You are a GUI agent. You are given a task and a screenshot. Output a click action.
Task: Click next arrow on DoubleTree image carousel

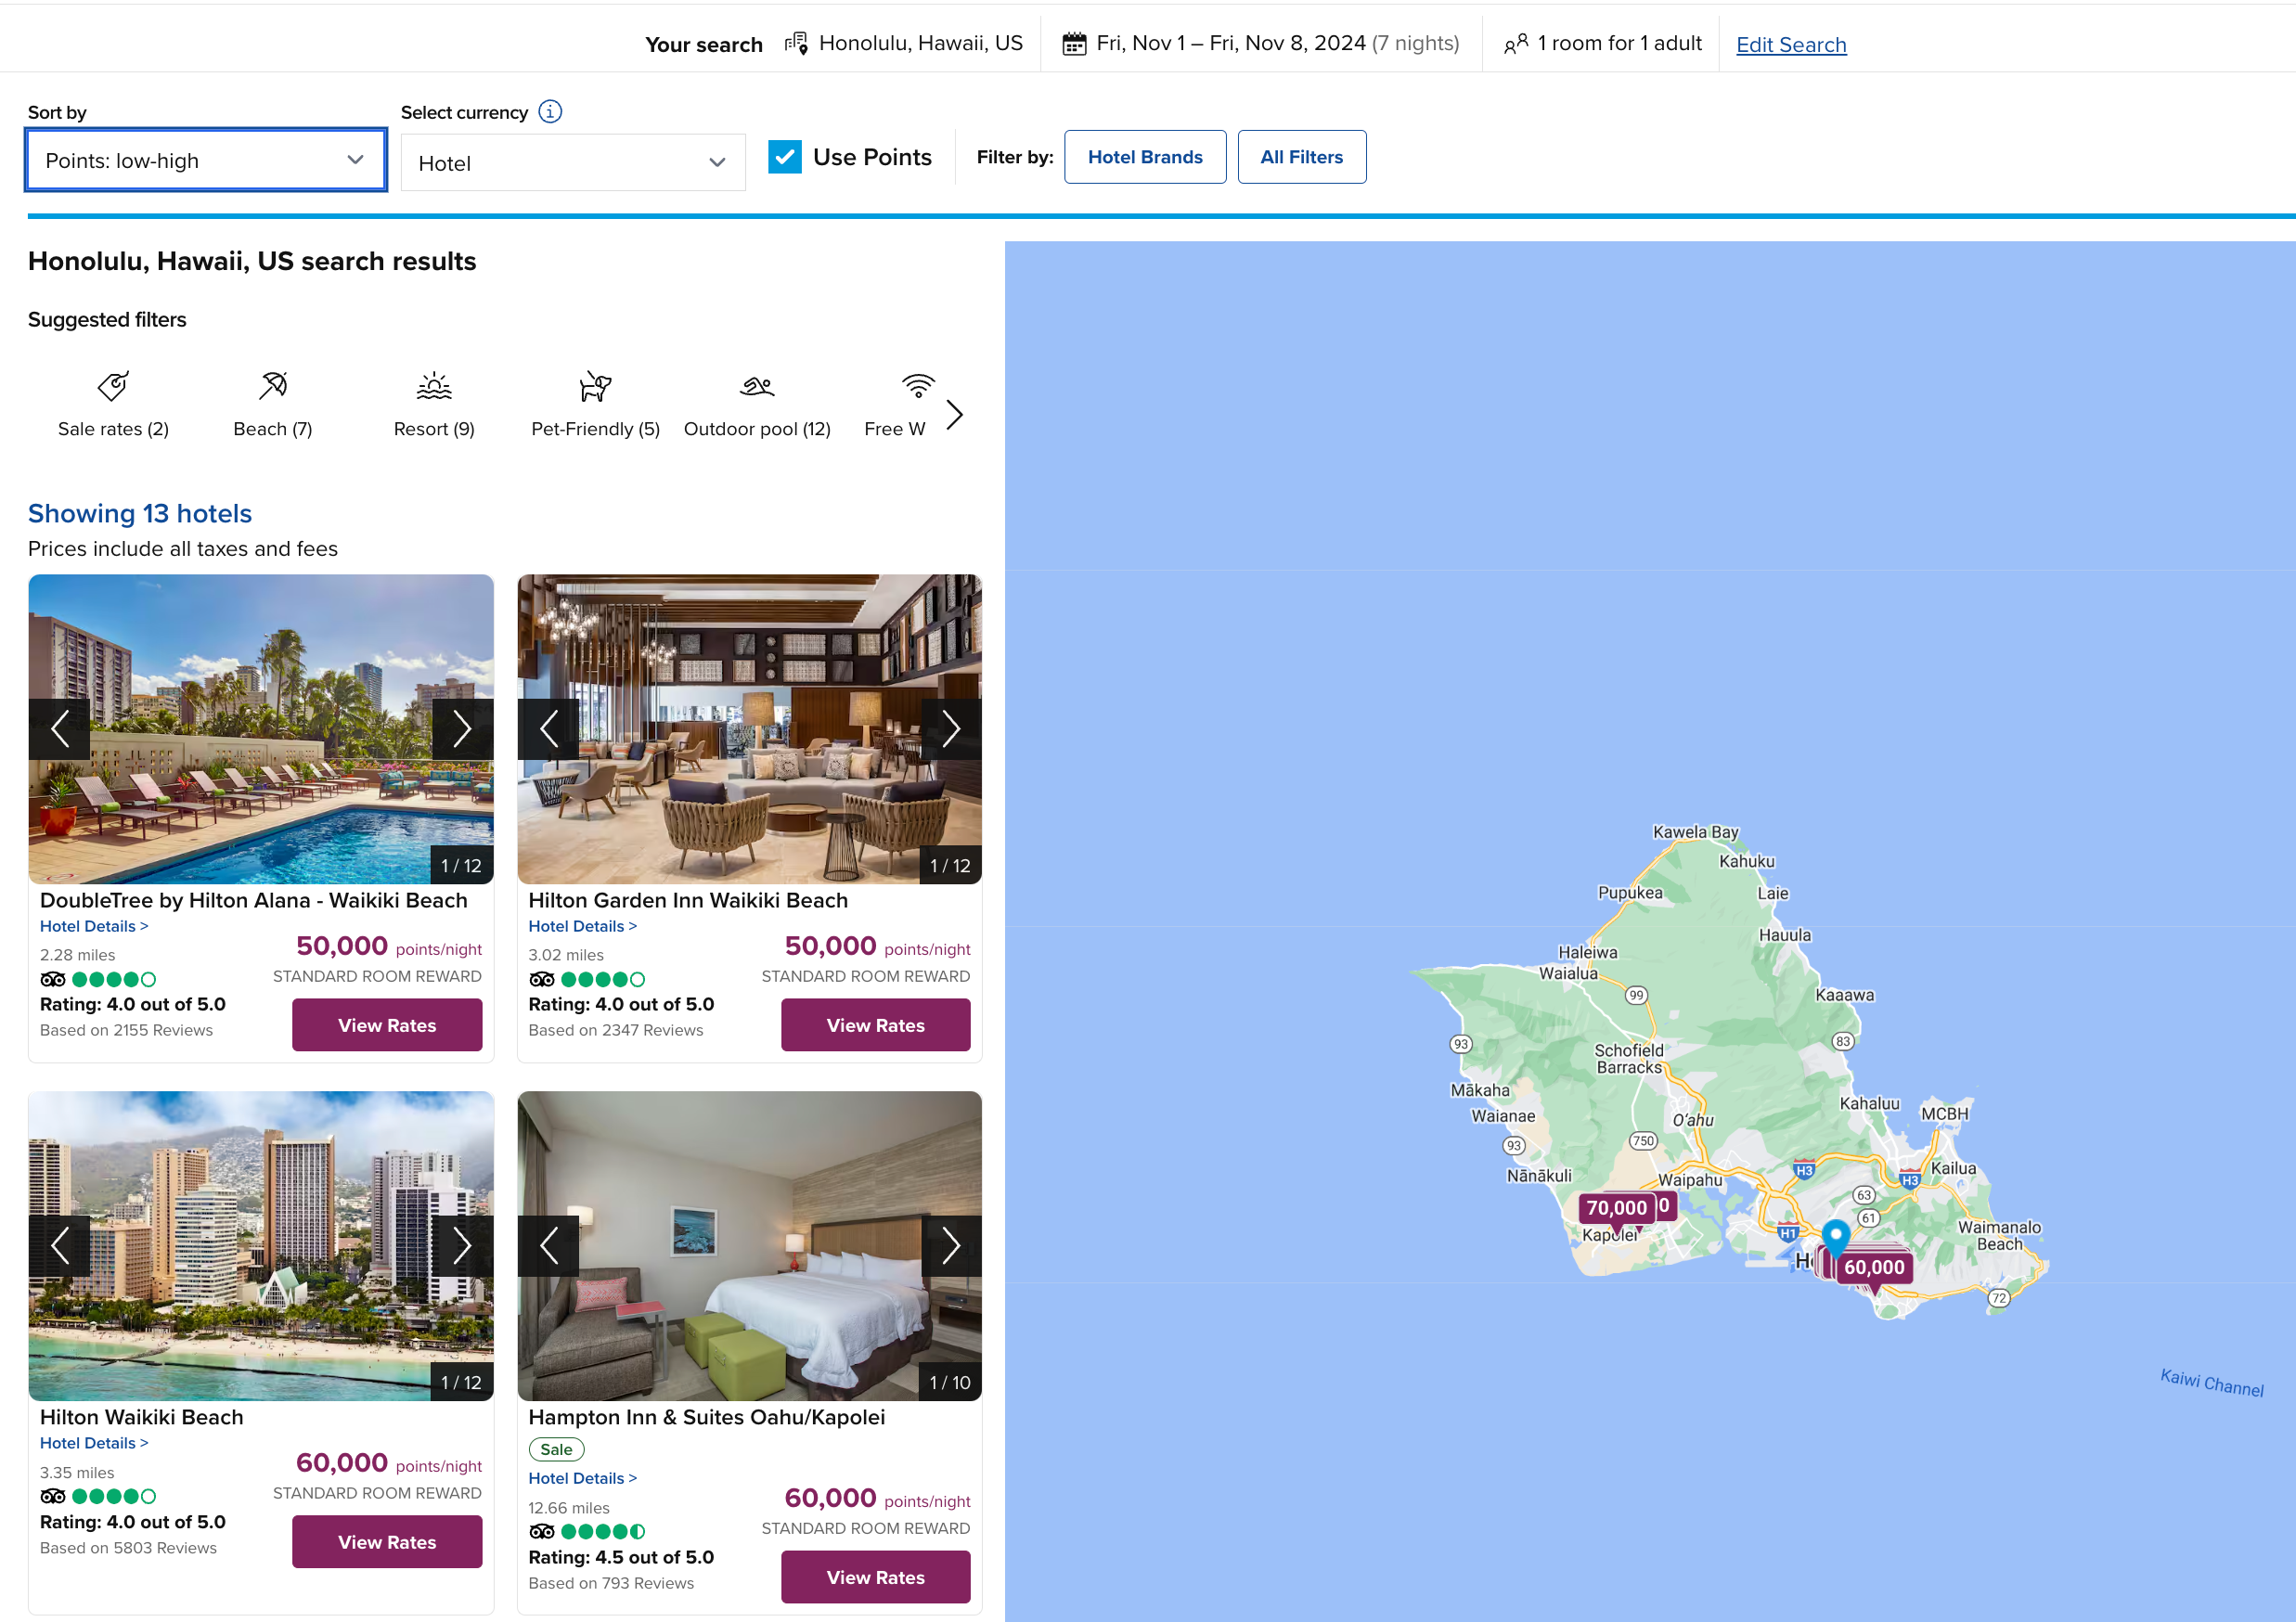pos(463,728)
